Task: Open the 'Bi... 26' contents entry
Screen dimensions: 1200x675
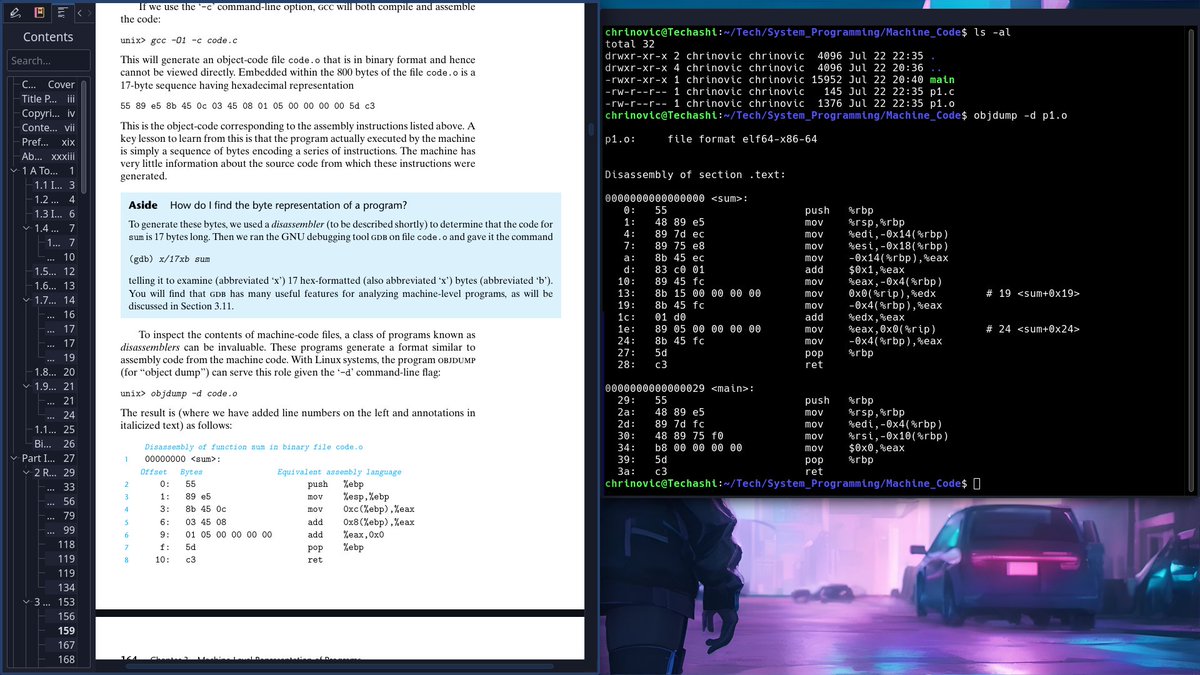Action: coord(55,444)
